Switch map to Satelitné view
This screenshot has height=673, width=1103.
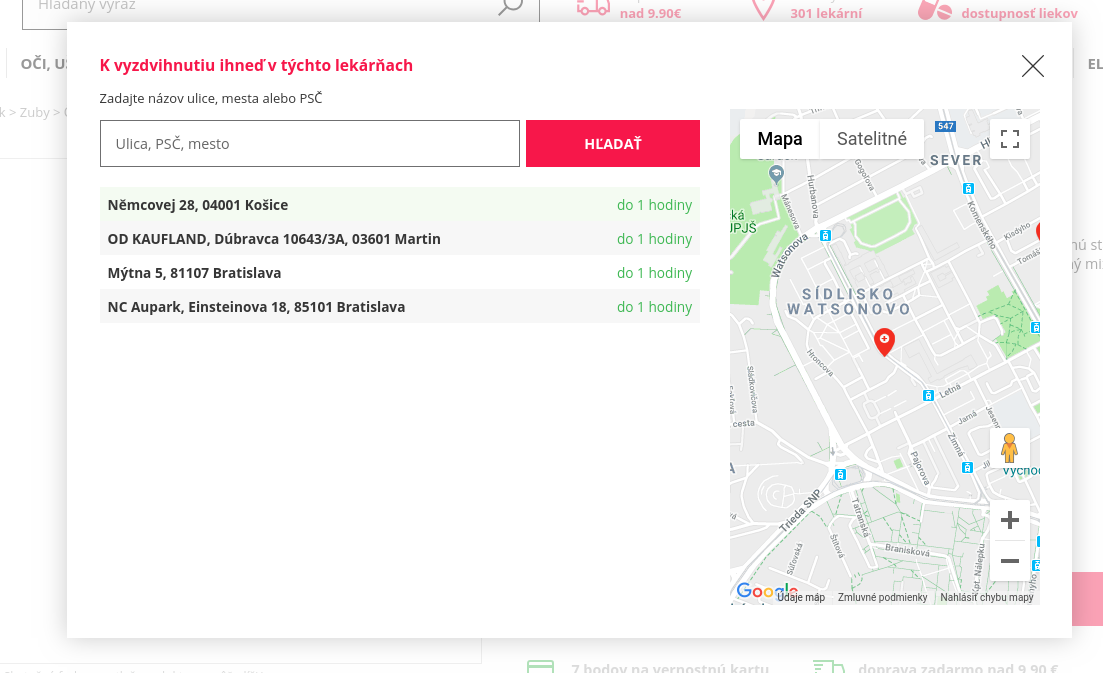pyautogui.click(x=872, y=139)
